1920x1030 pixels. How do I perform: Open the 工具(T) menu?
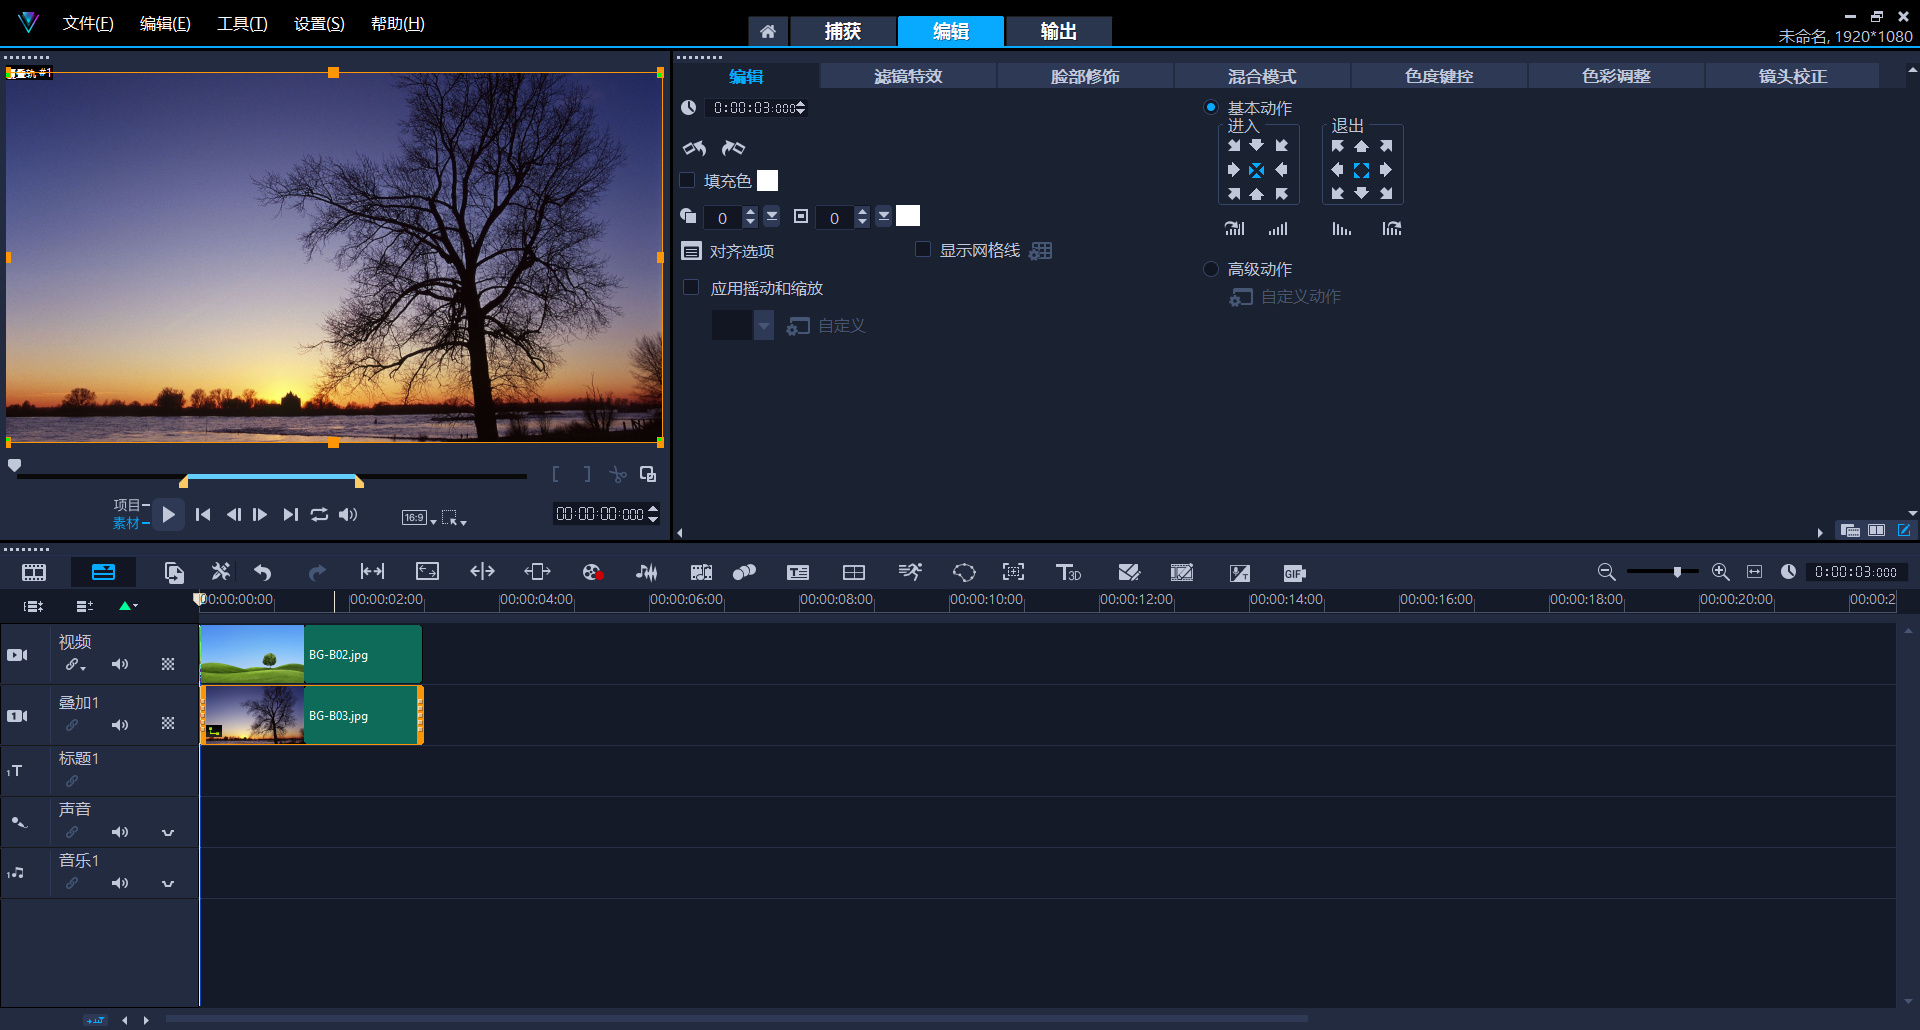(x=242, y=23)
